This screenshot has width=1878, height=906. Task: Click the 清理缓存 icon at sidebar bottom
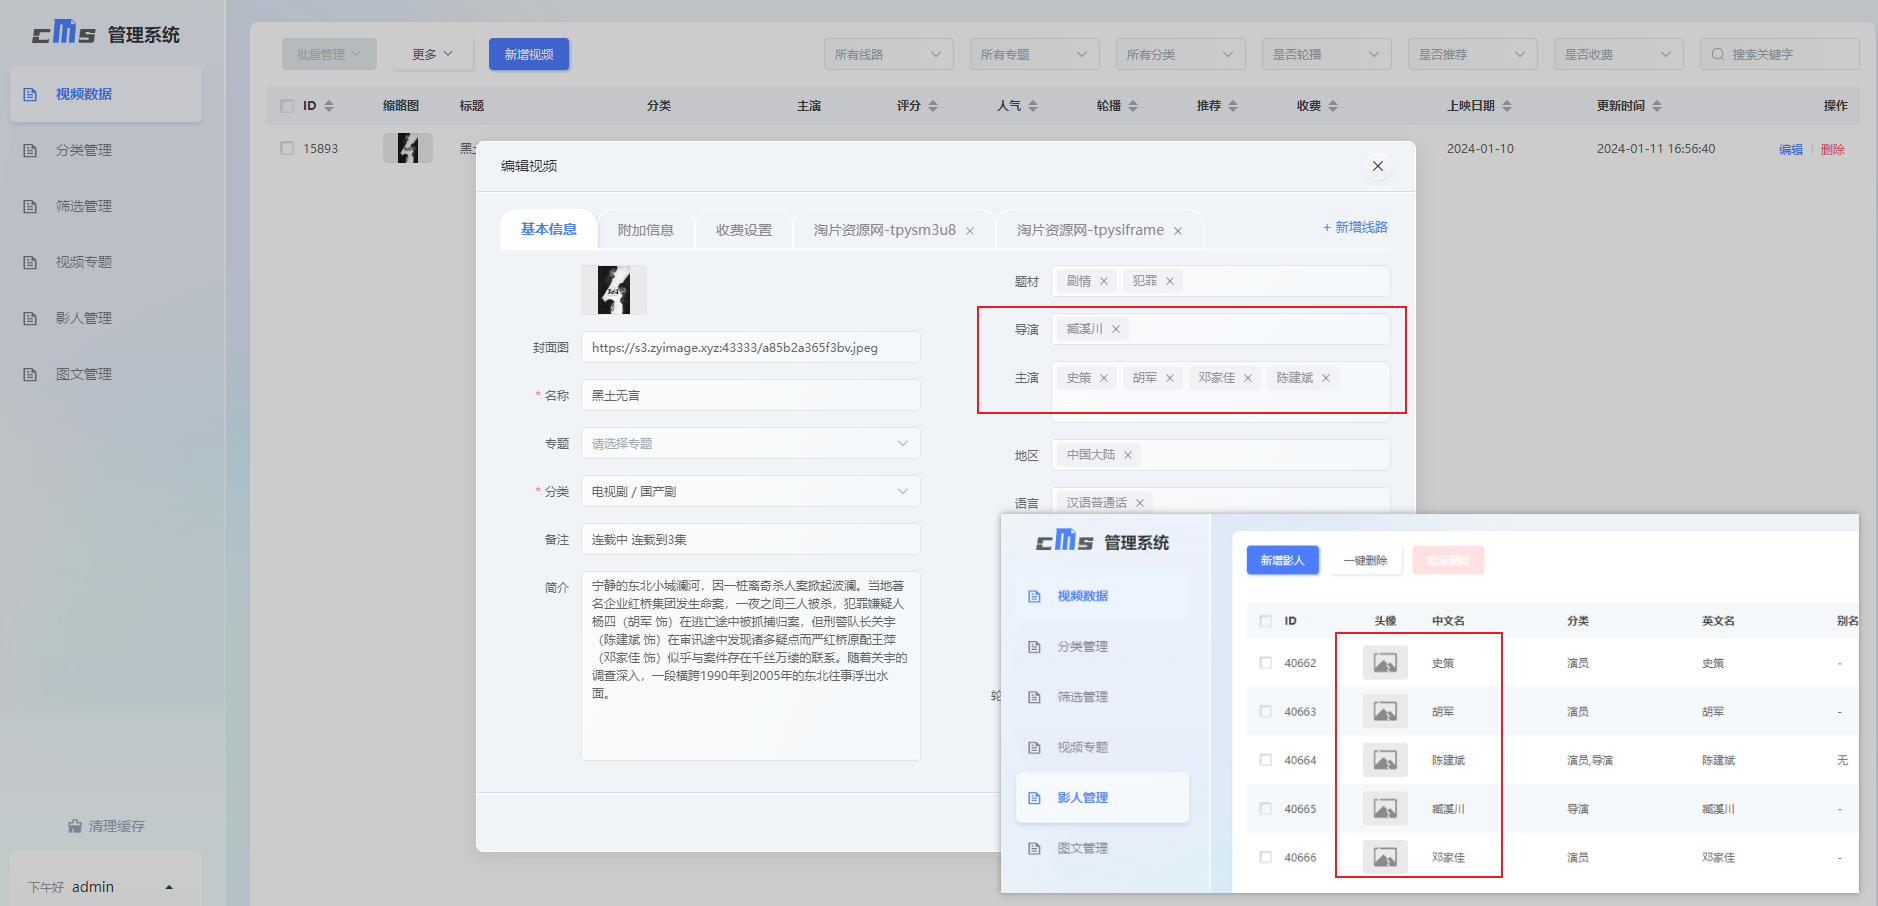click(75, 826)
